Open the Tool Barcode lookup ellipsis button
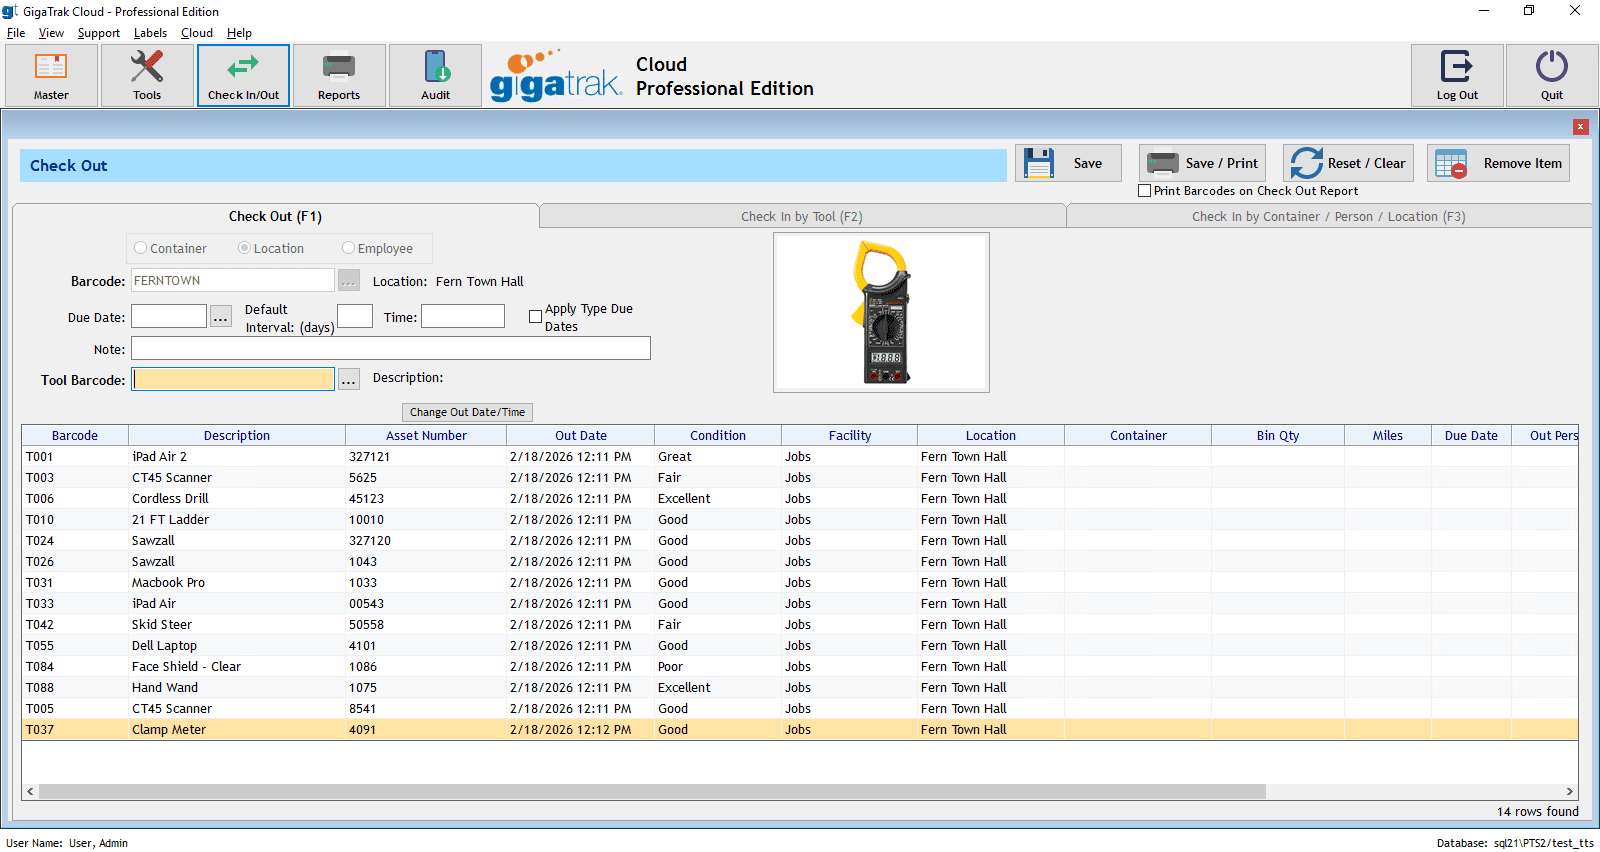 (x=348, y=380)
